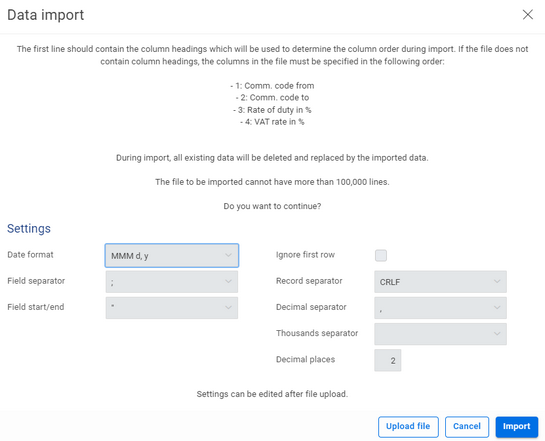Click the Ignore first row label
545x441 pixels.
pos(305,255)
